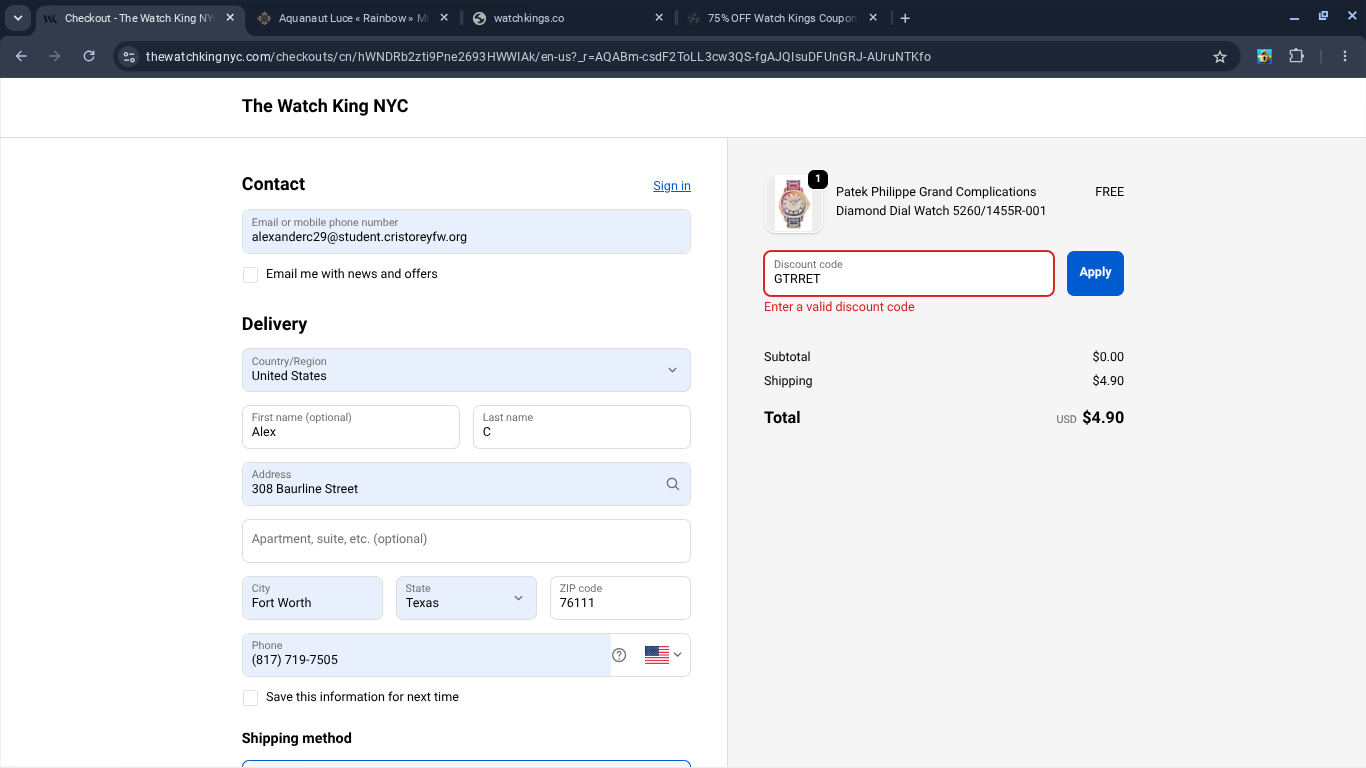Open a new browser tab
This screenshot has height=768, width=1366.
[x=905, y=18]
